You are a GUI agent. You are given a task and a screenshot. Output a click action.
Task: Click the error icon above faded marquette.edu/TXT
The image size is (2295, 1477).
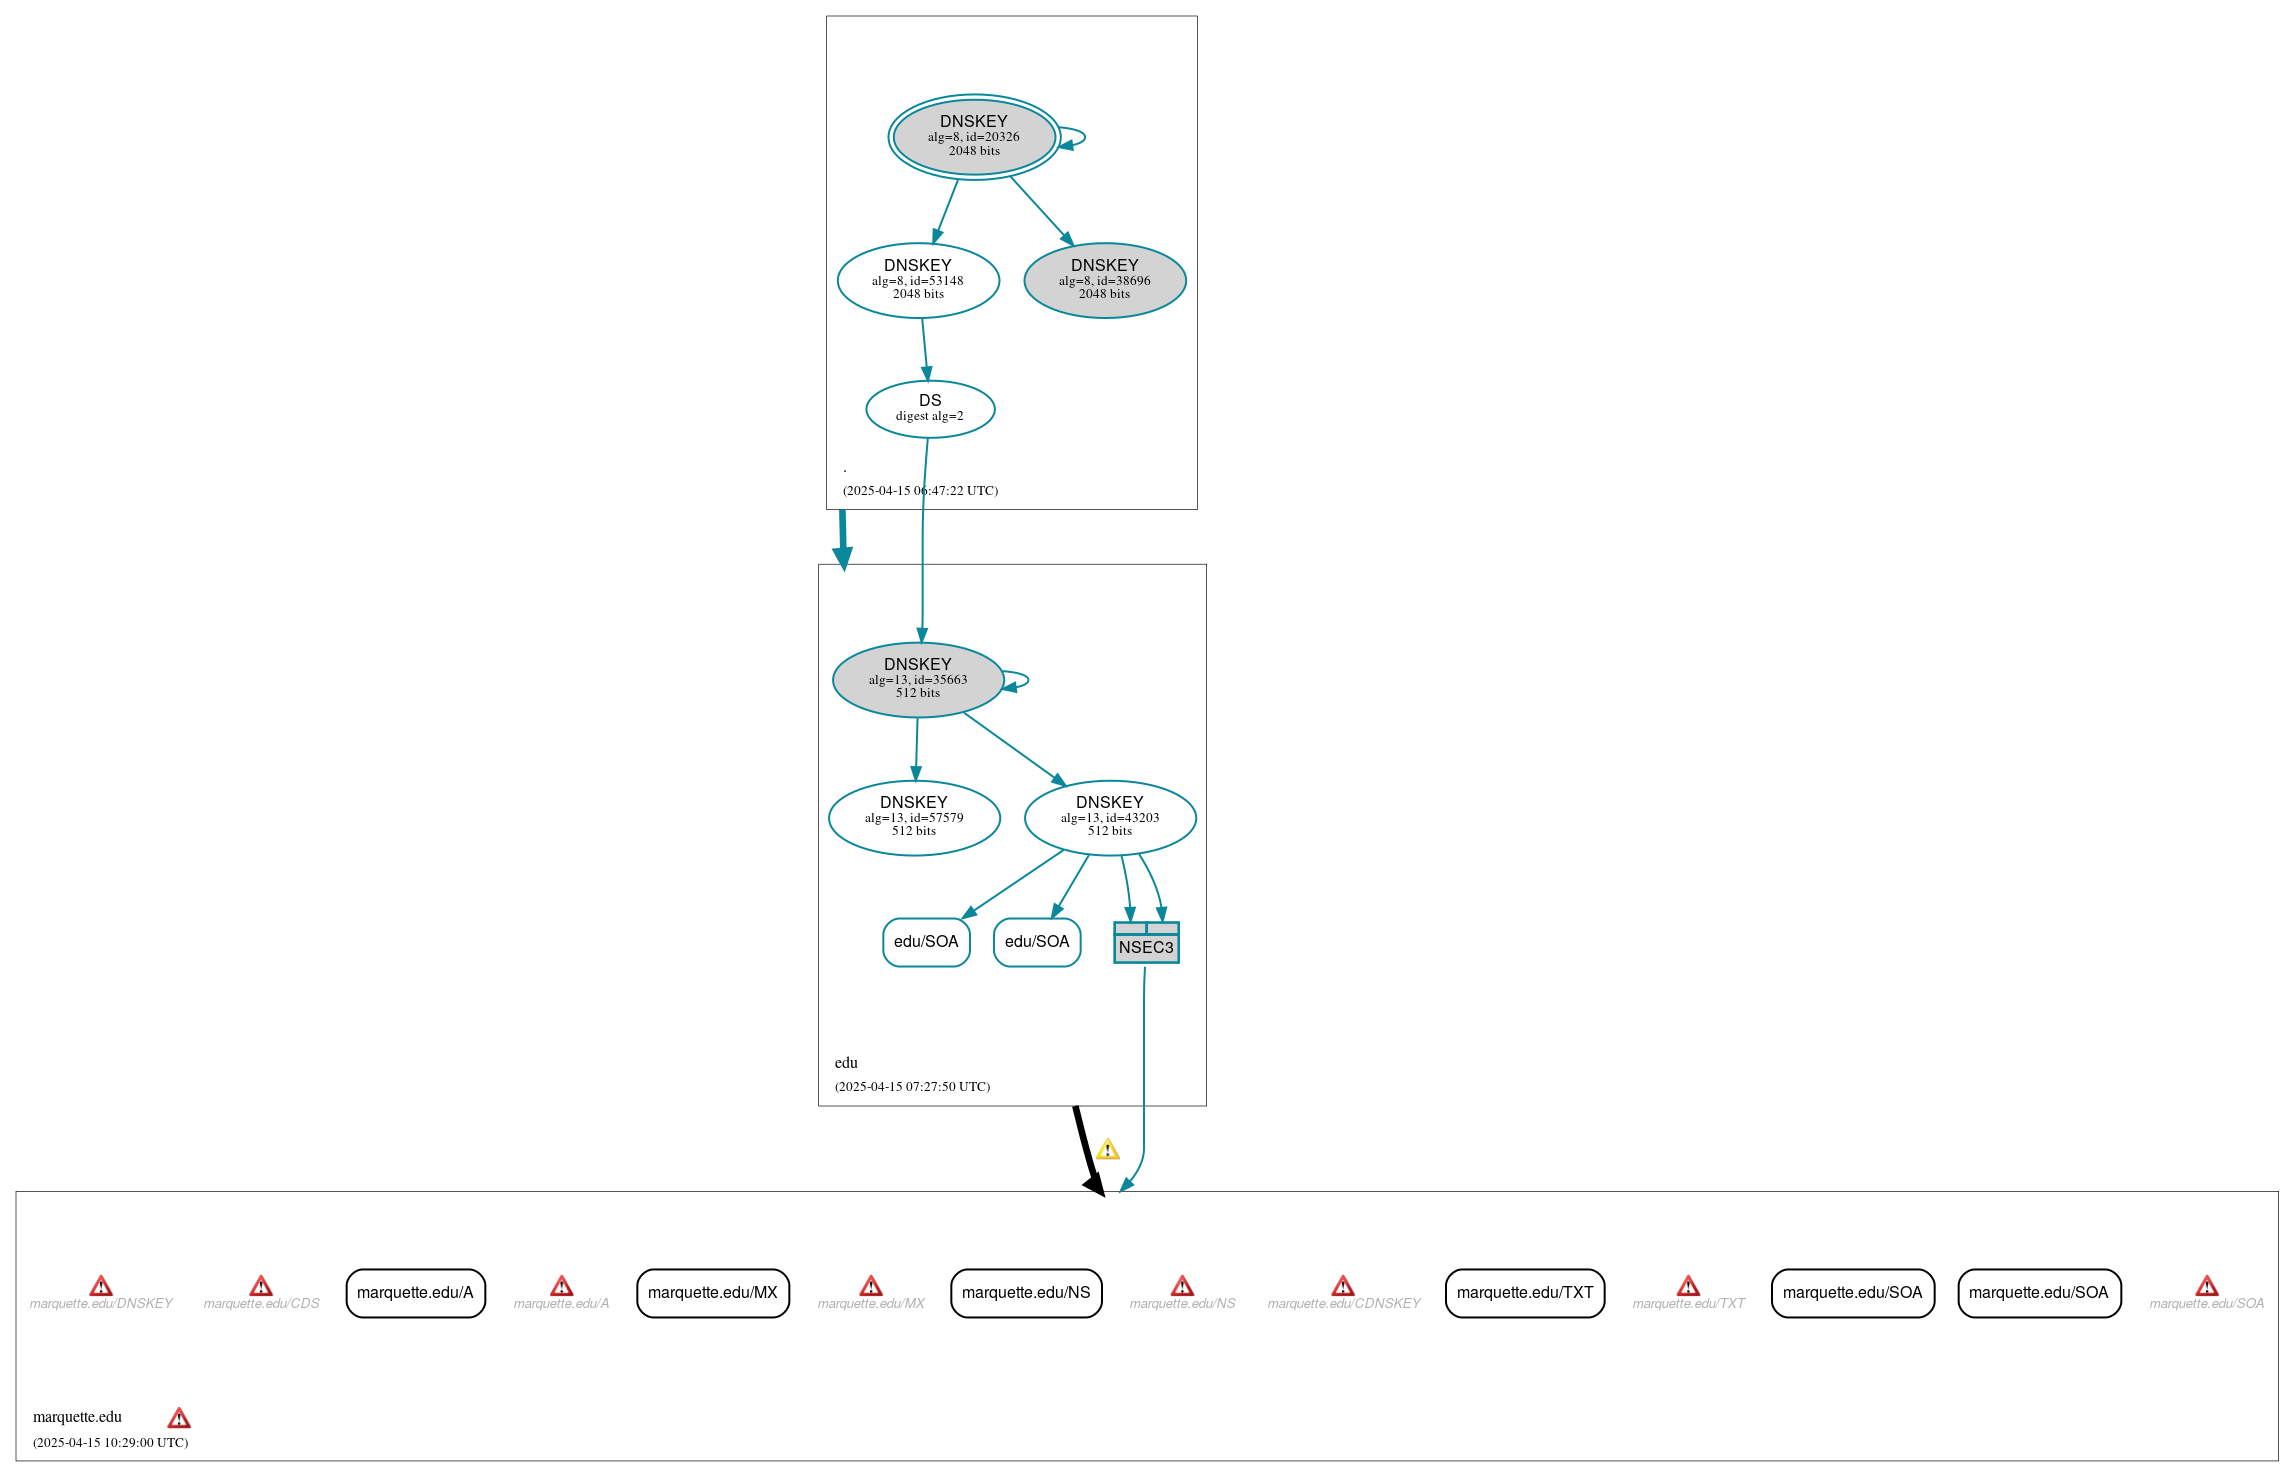(x=1688, y=1286)
